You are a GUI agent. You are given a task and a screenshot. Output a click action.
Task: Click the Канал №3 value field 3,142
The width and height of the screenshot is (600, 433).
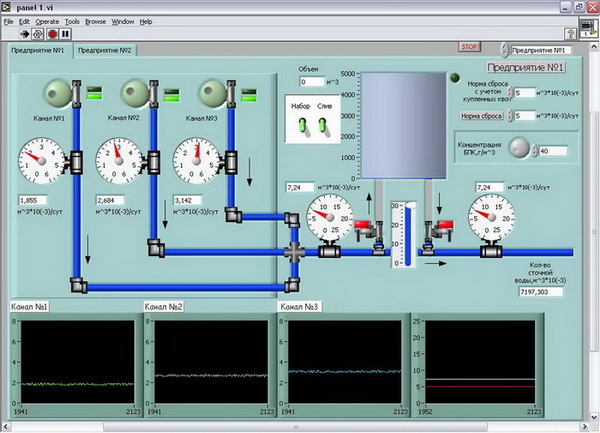[x=188, y=200]
